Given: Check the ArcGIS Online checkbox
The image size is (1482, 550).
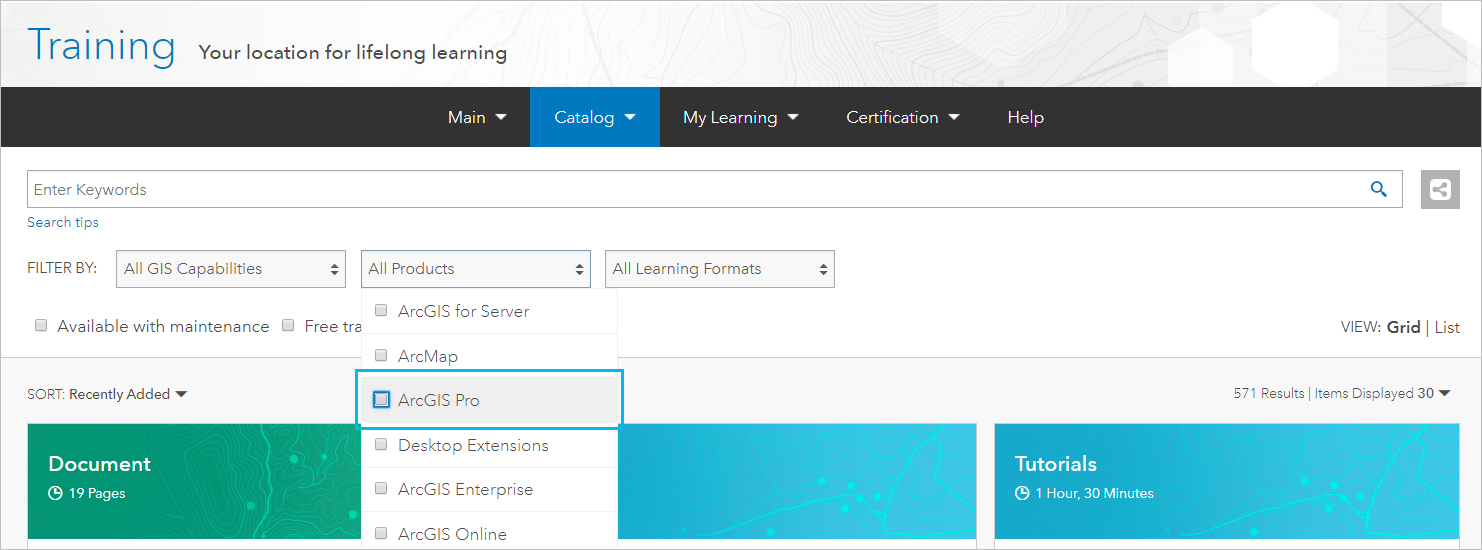Looking at the screenshot, I should 381,533.
